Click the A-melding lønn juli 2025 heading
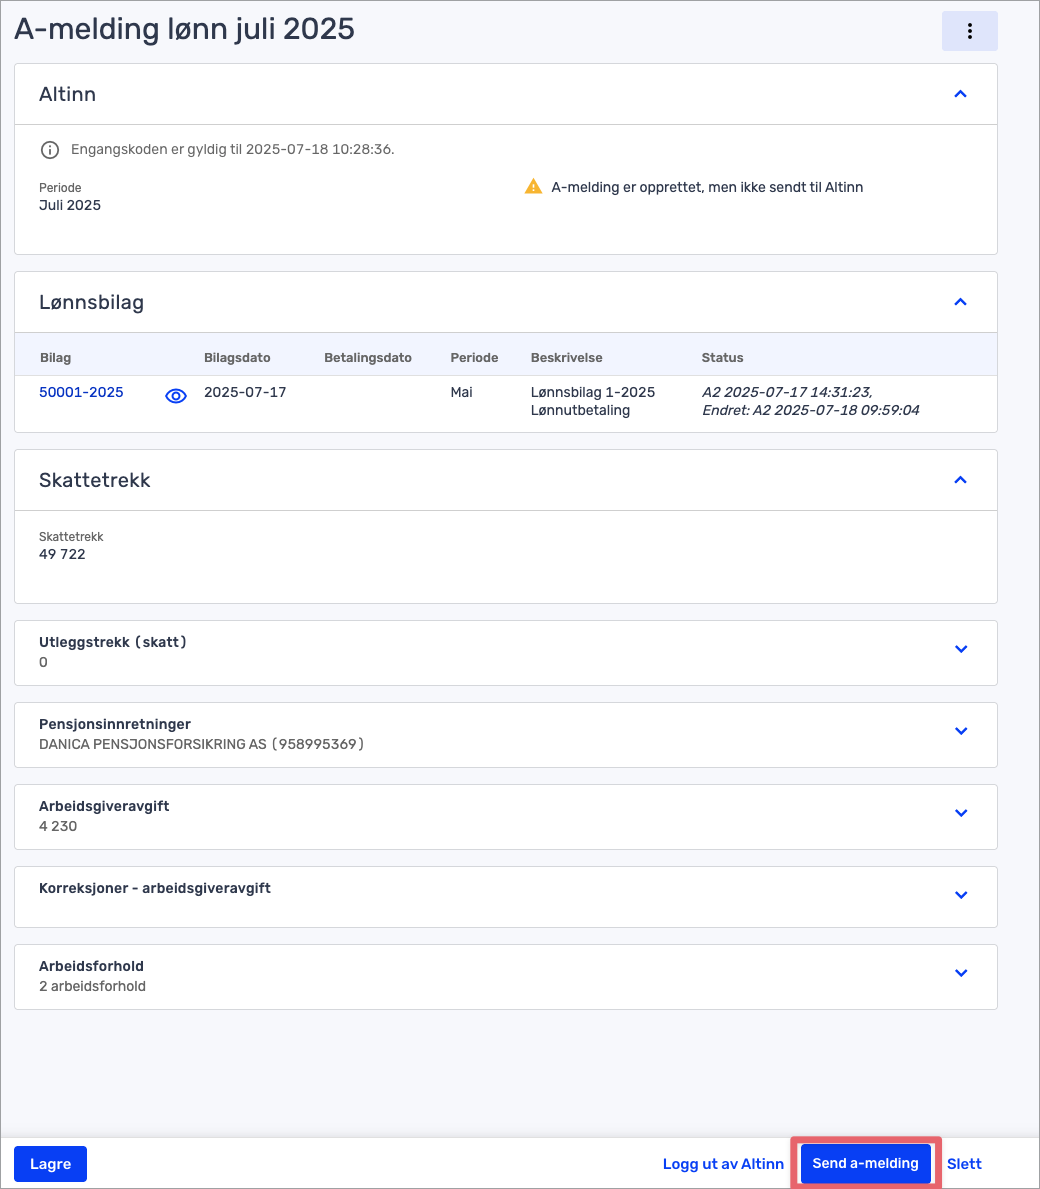The width and height of the screenshot is (1040, 1189). coord(184,30)
